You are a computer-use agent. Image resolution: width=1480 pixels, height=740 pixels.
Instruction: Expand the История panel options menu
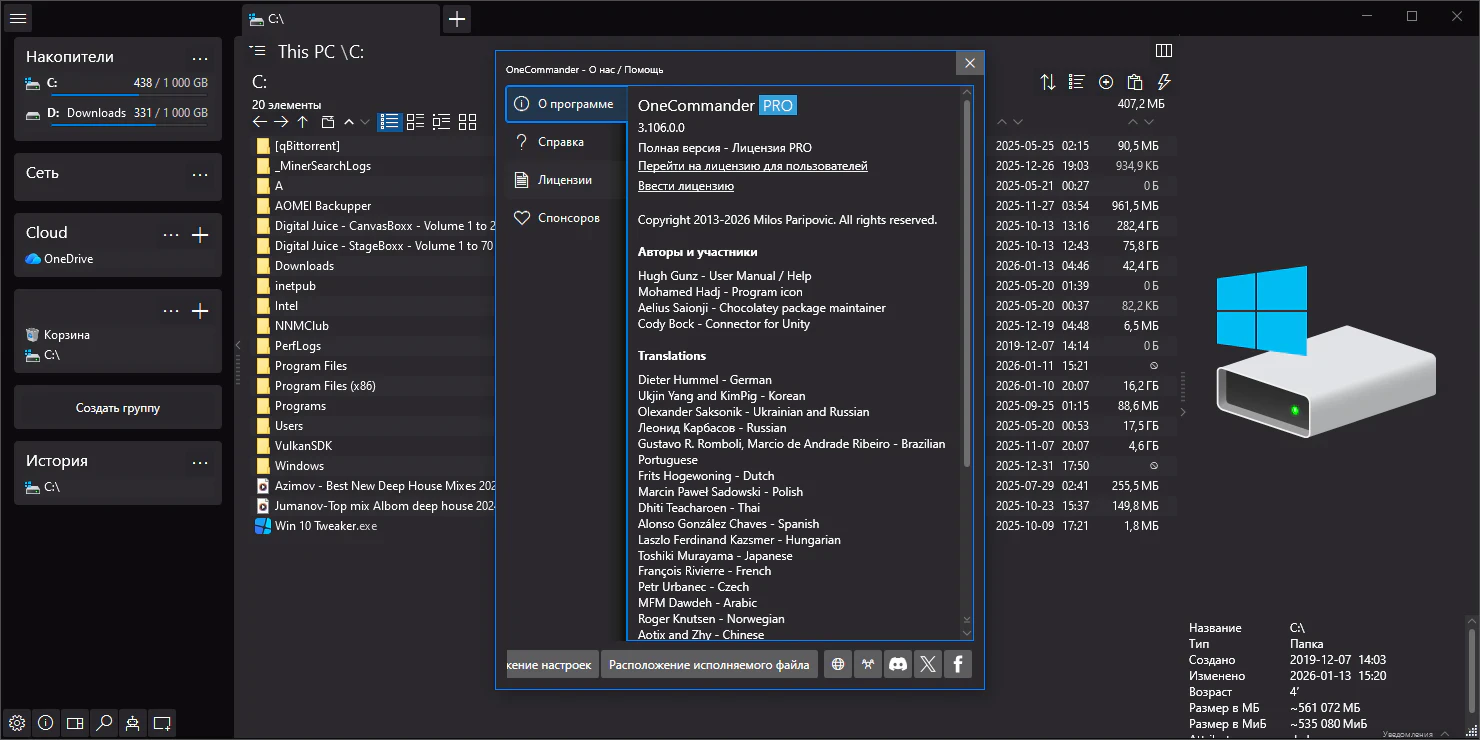click(200, 462)
